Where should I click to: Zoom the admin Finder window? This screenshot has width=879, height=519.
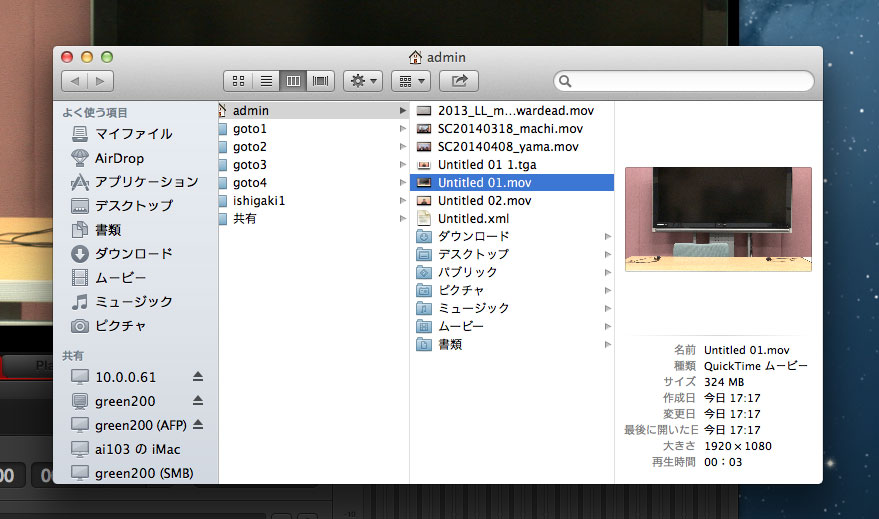point(107,57)
